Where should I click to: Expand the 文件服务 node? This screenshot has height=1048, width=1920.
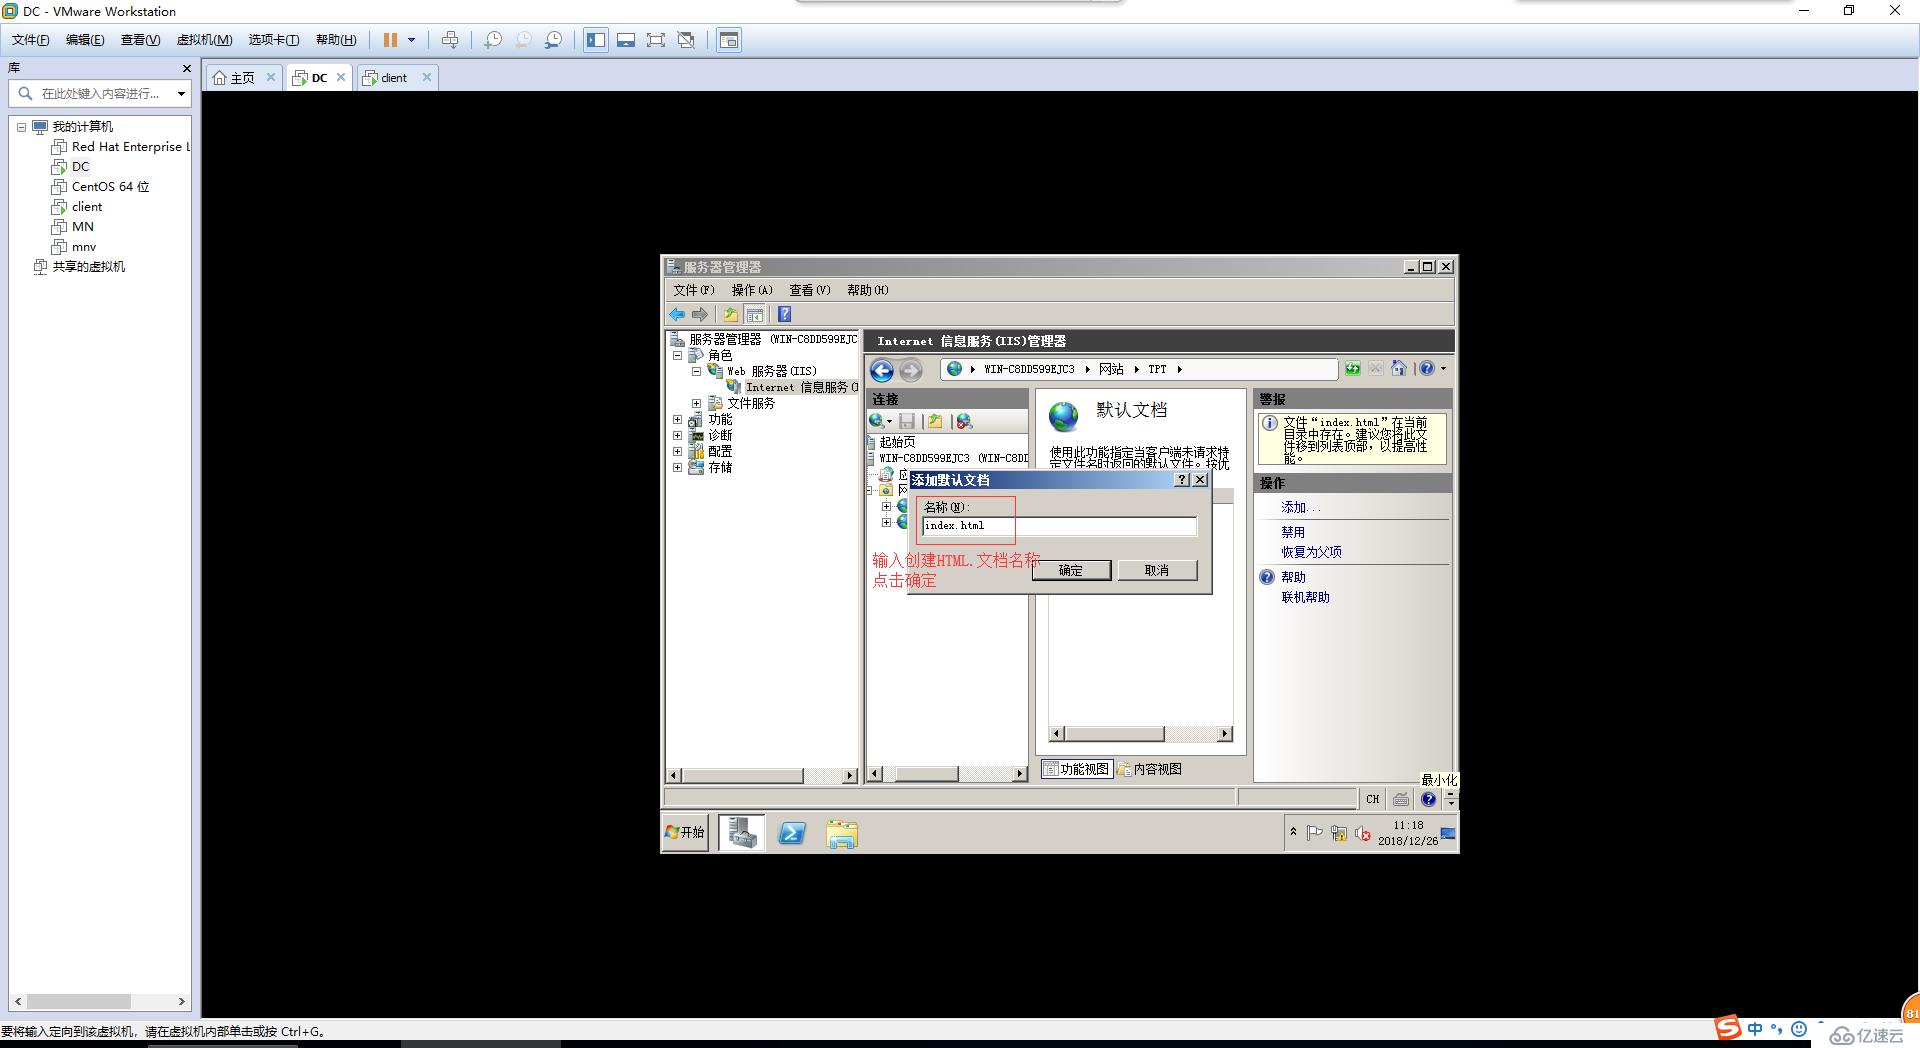click(696, 404)
